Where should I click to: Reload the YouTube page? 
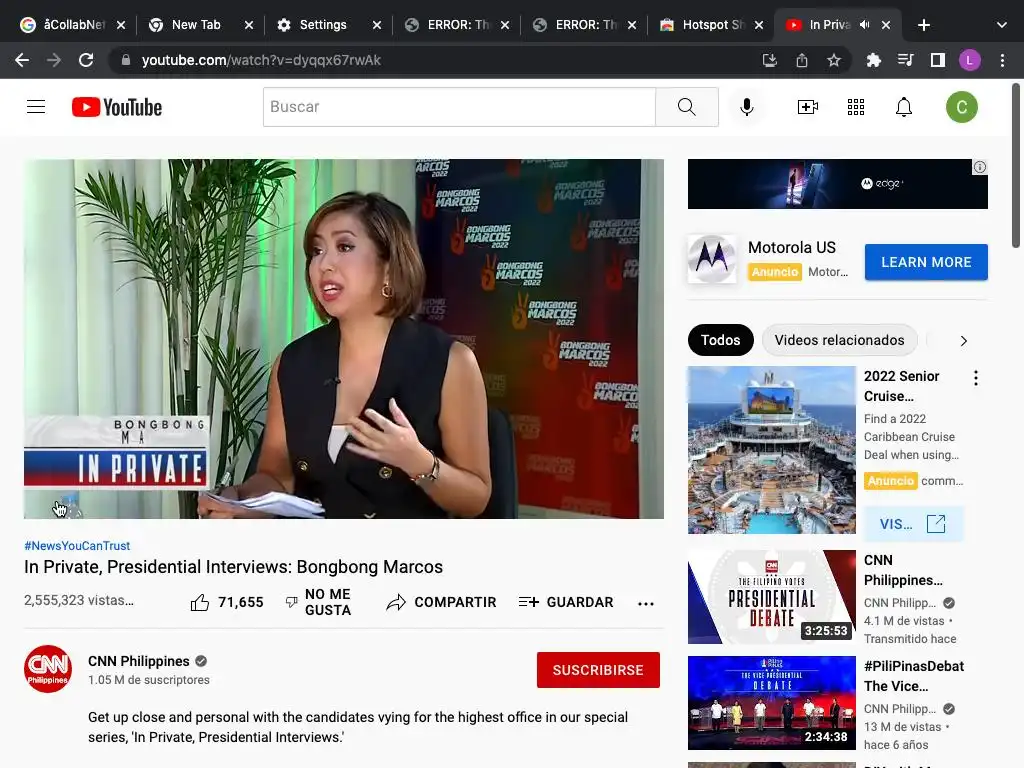[x=86, y=60]
